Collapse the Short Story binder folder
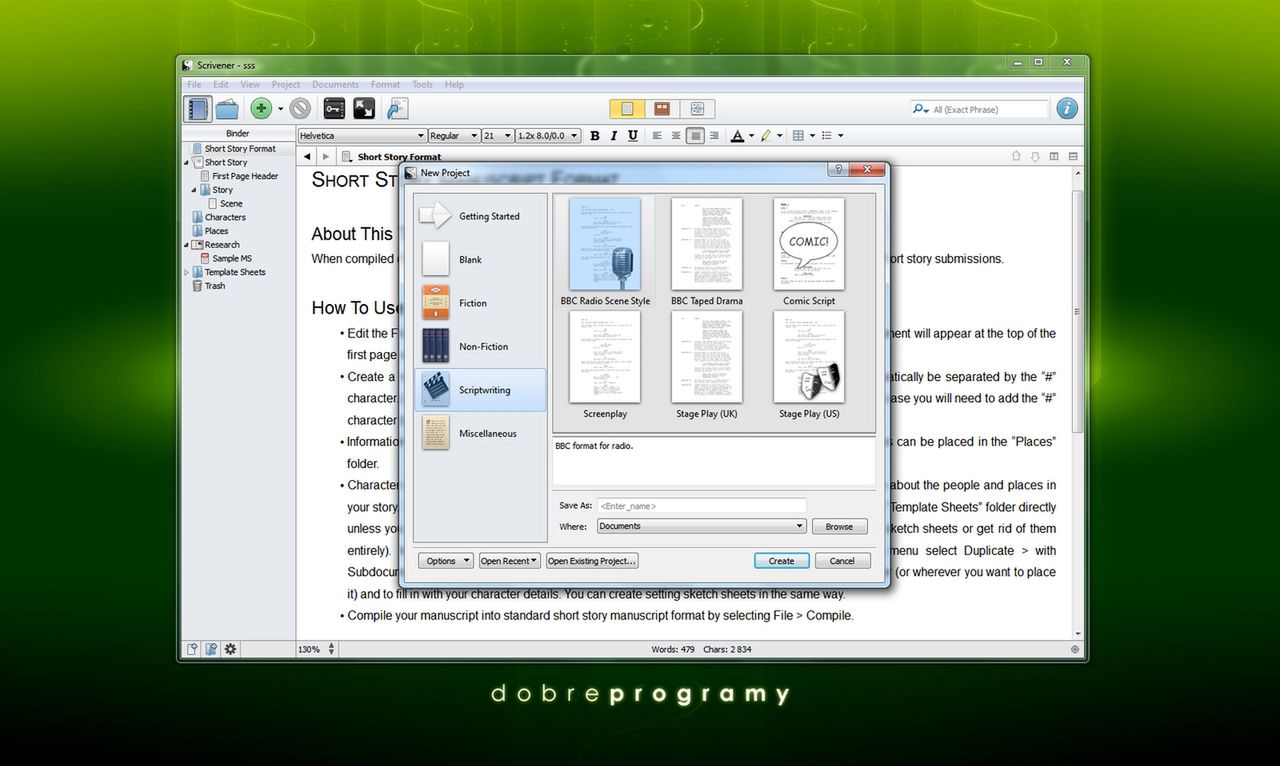 pyautogui.click(x=186, y=162)
